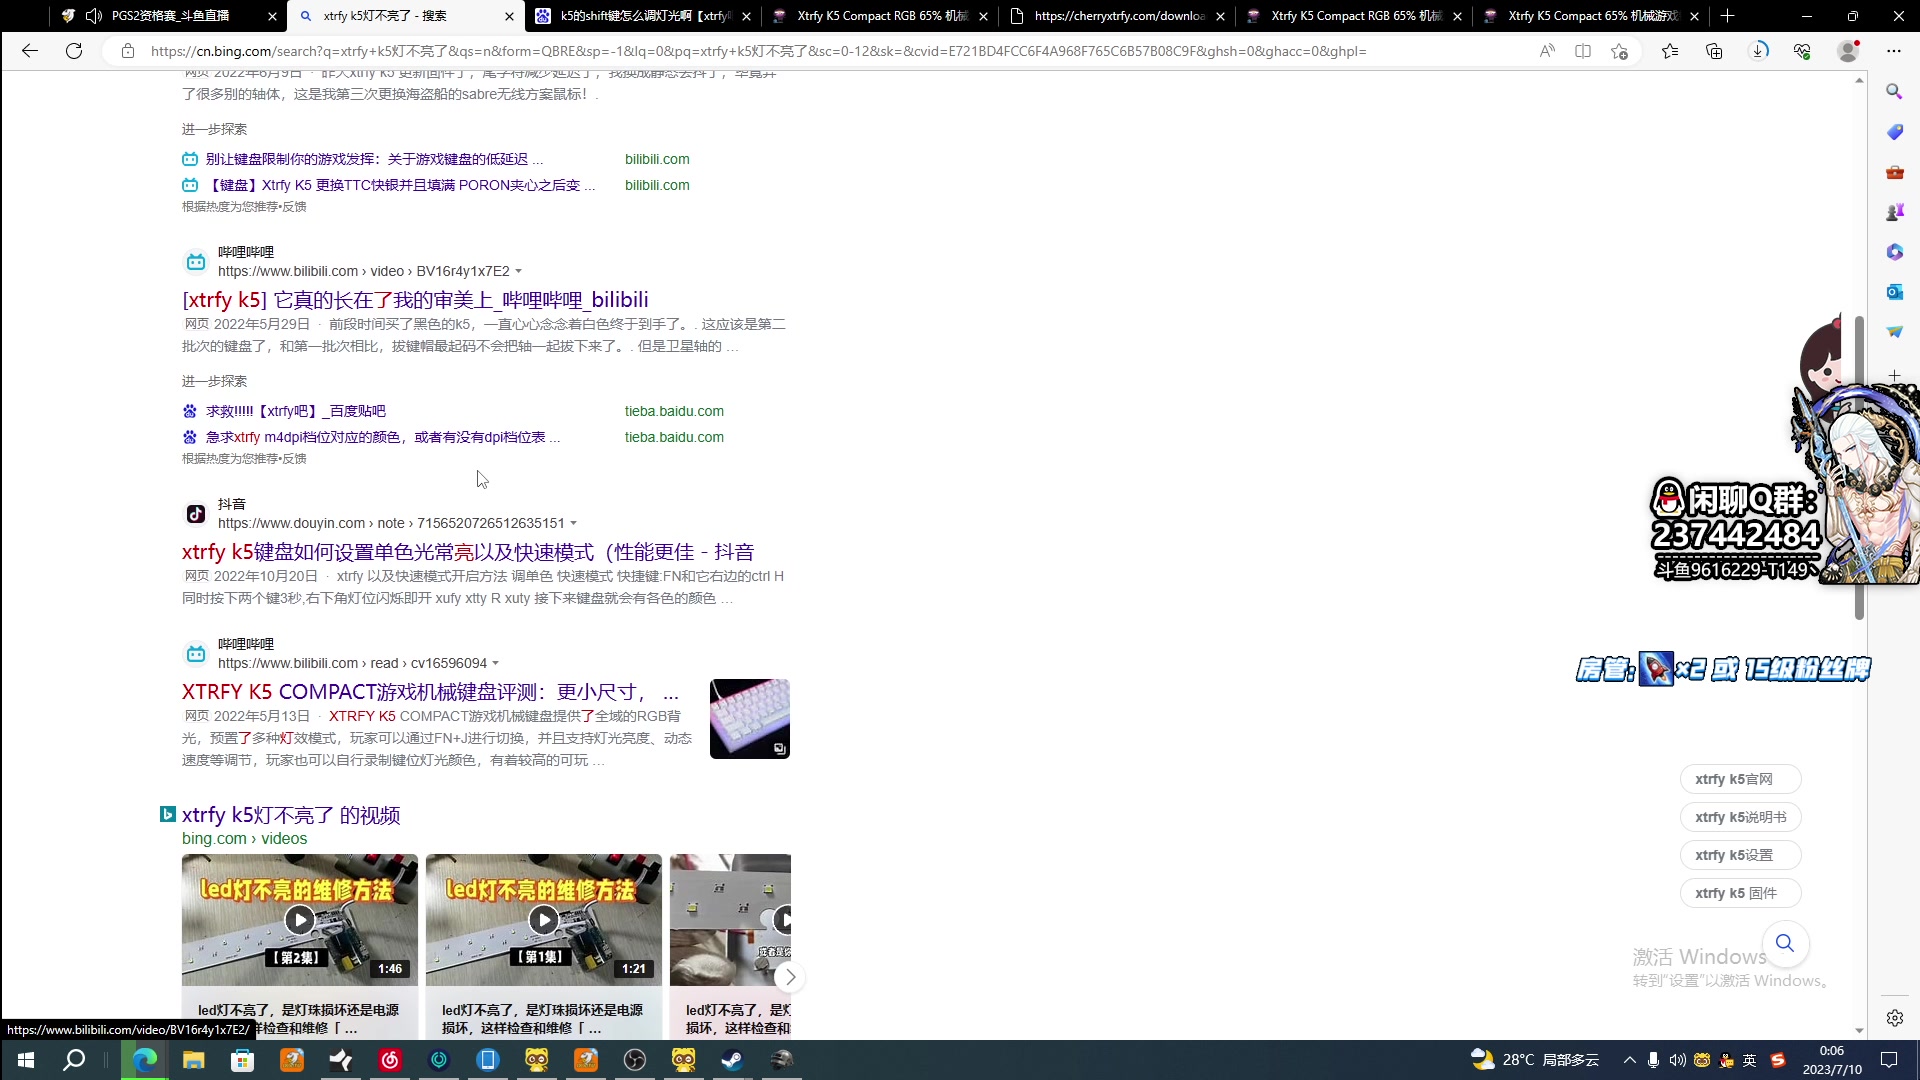Open OBS Studio from taskbar
Image resolution: width=1920 pixels, height=1080 pixels.
[634, 1060]
